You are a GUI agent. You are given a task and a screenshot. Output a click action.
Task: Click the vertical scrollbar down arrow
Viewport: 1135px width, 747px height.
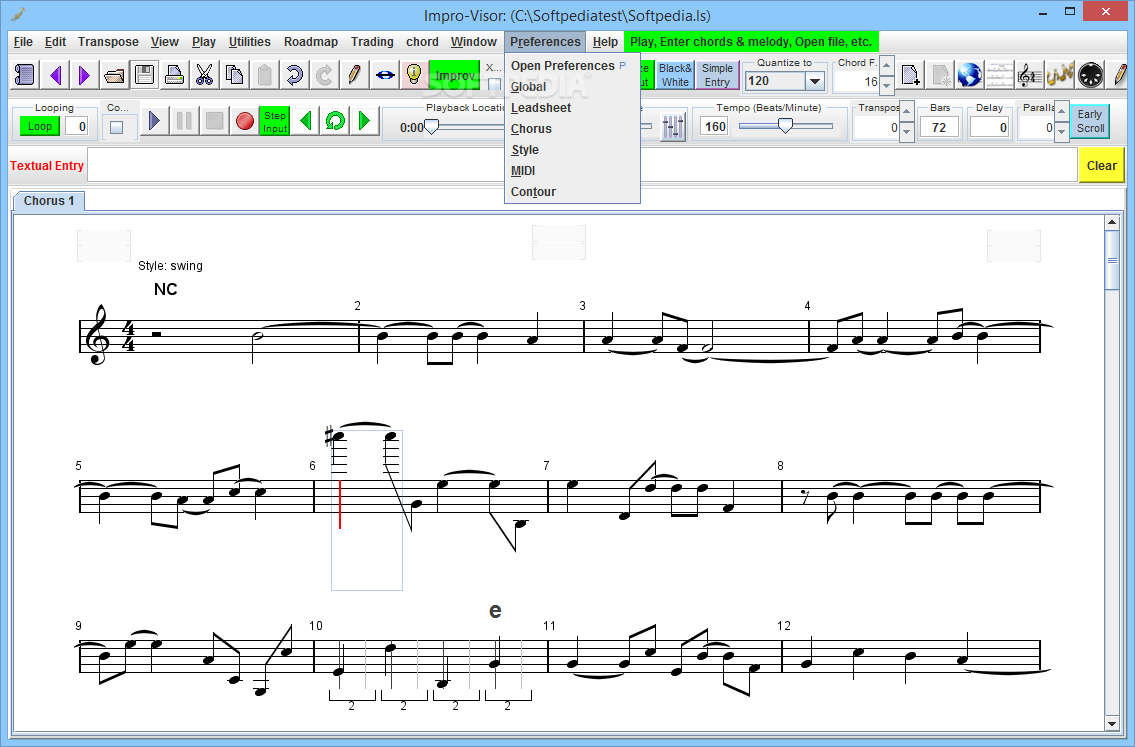(x=1112, y=723)
